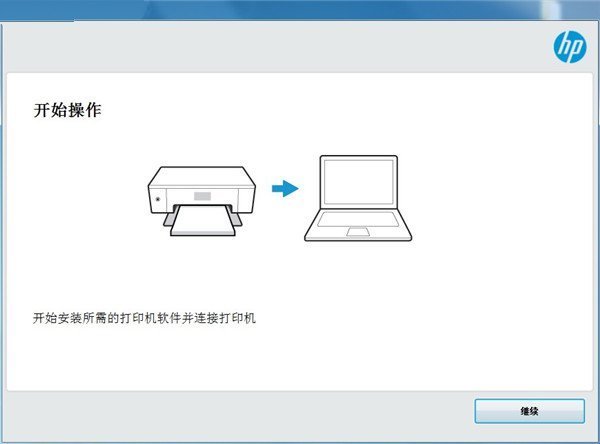This screenshot has height=444, width=600.
Task: Click the laptop illustration's screen
Action: point(359,182)
